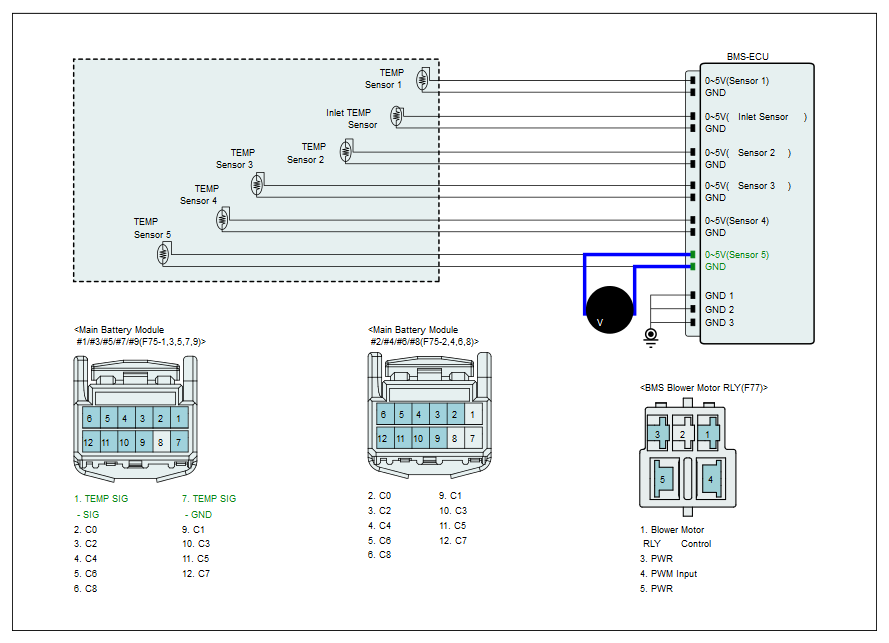The width and height of the screenshot is (889, 643).
Task: Click the black voltmeter V circle
Action: point(609,310)
